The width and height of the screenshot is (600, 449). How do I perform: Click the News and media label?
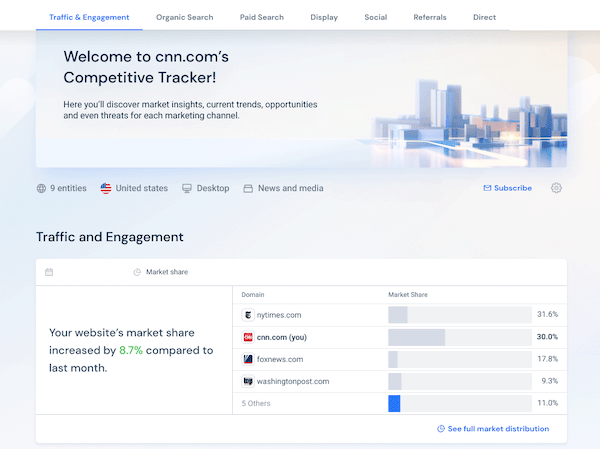click(x=290, y=188)
